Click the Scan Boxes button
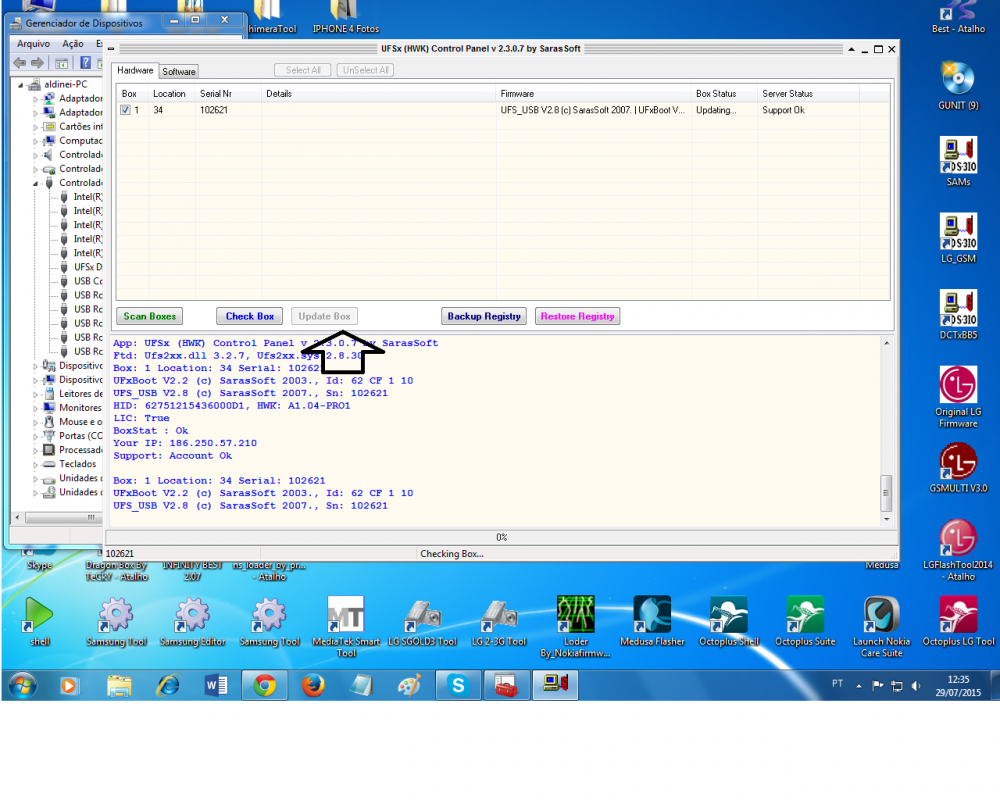Image resolution: width=1000 pixels, height=800 pixels. tap(150, 316)
